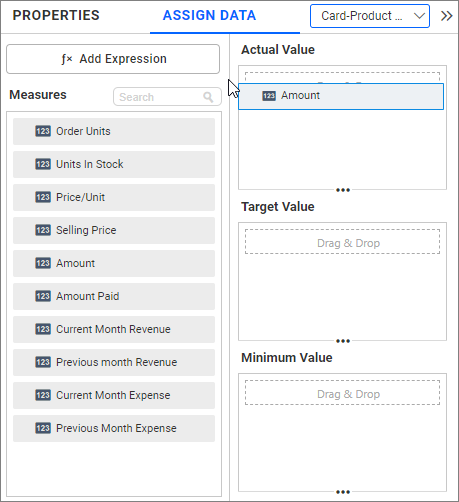Click the numeric icon of Amount Paid measure

coord(43,296)
